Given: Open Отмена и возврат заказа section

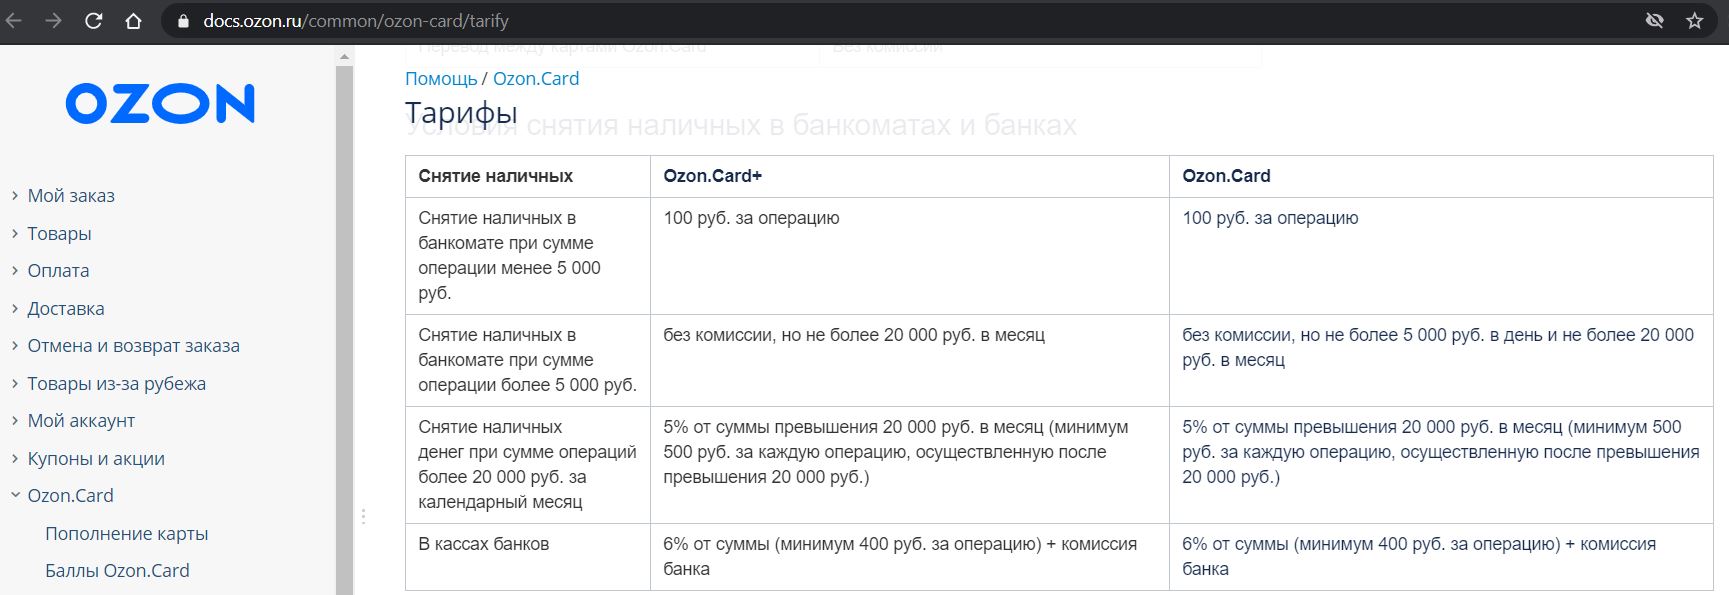Looking at the screenshot, I should point(133,346).
